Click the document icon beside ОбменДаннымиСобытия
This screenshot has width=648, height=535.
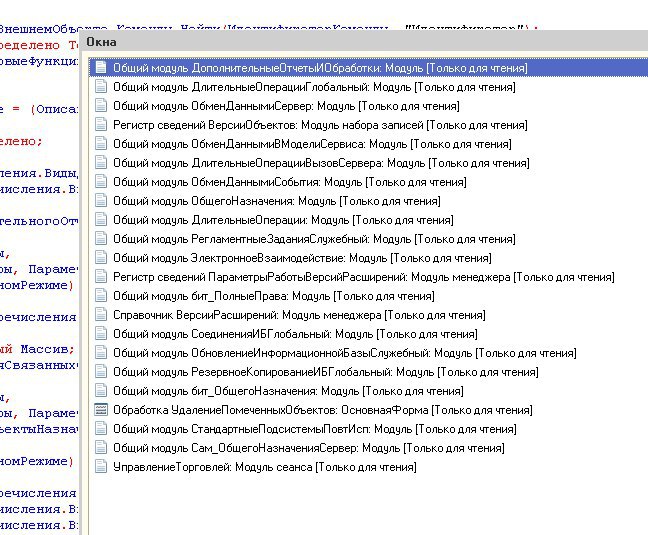coord(101,182)
